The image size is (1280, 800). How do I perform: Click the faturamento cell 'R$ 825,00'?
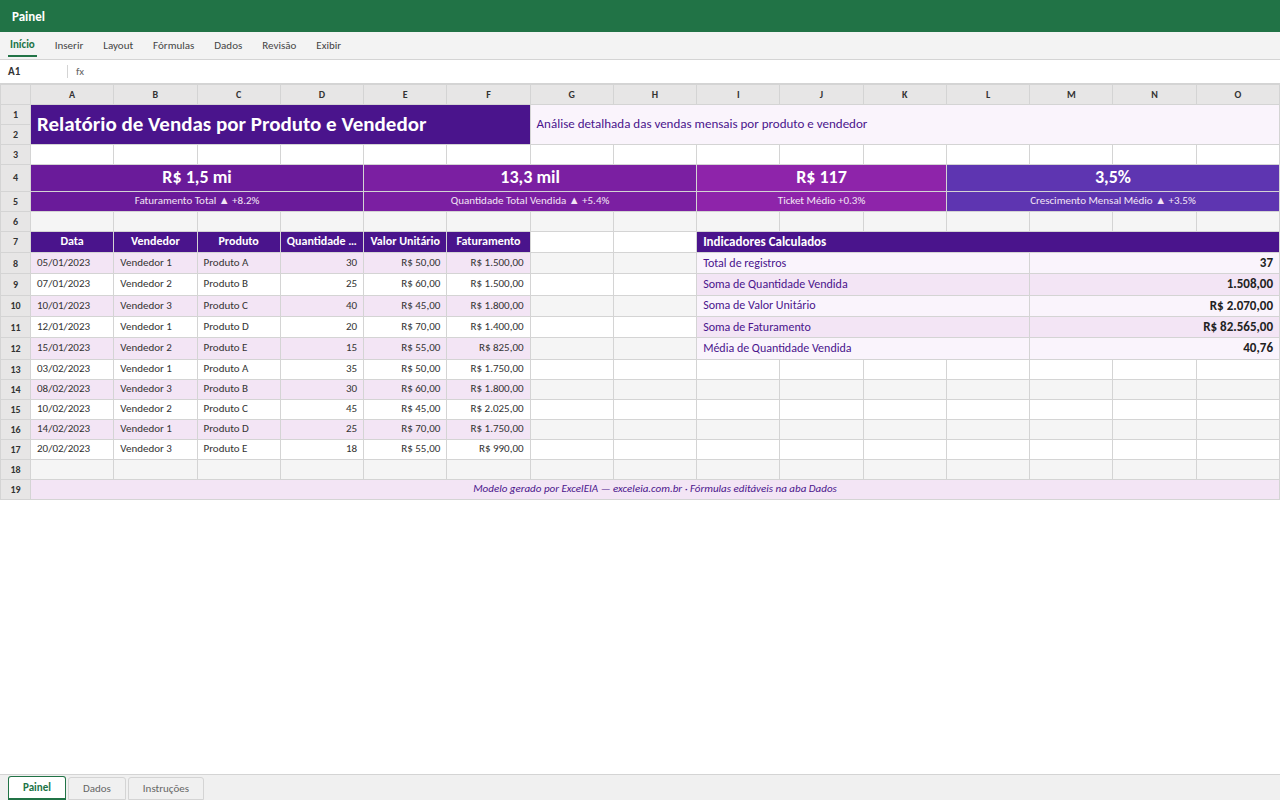[x=489, y=348]
